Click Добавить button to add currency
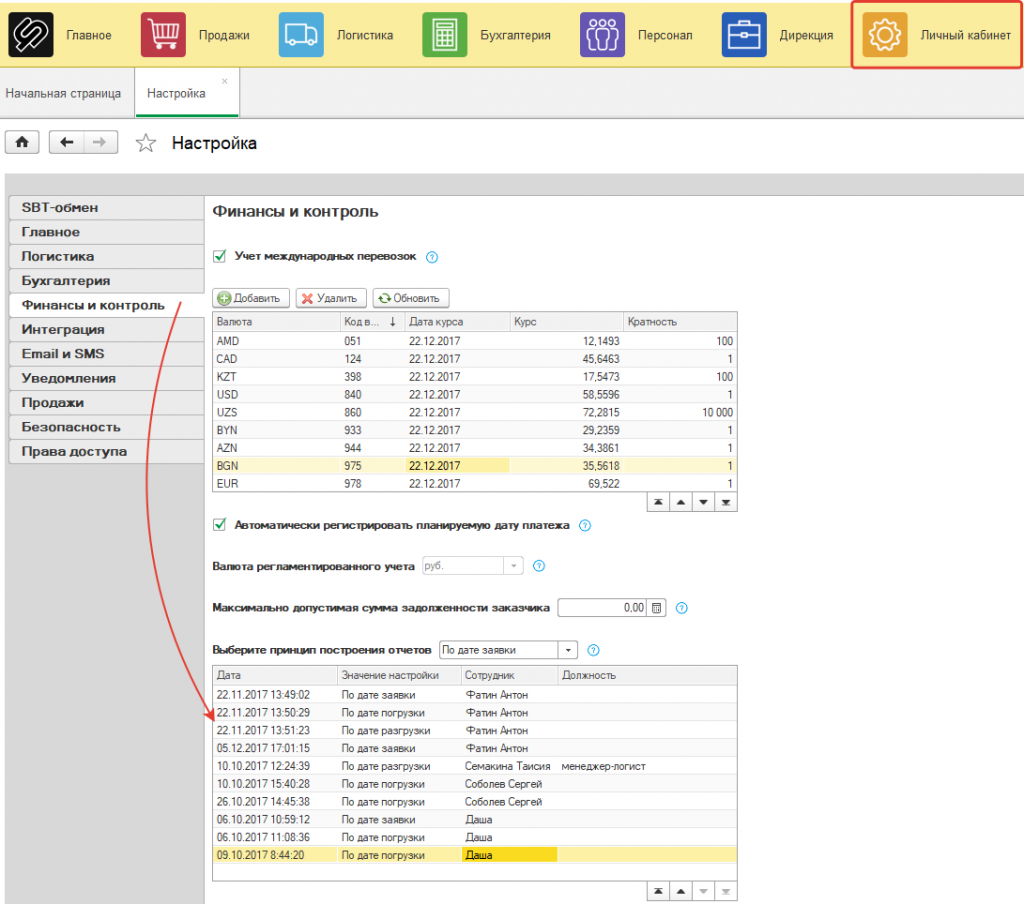Screen dimensions: 1024x904 pyautogui.click(x=251, y=298)
